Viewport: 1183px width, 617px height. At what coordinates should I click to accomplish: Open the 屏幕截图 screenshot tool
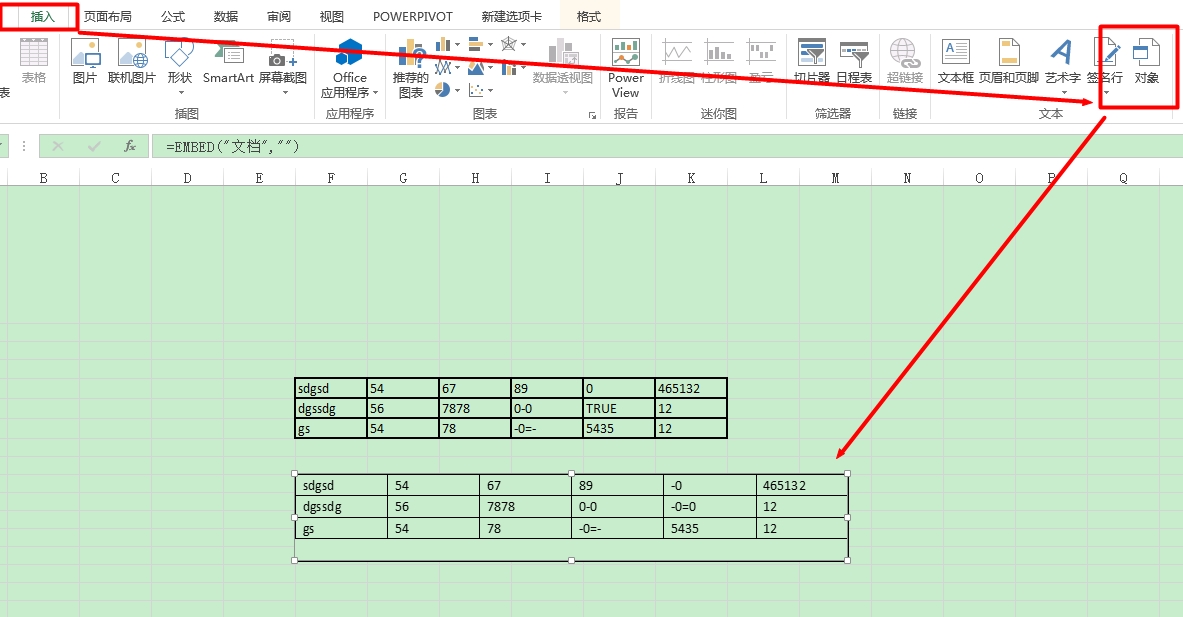pos(283,66)
